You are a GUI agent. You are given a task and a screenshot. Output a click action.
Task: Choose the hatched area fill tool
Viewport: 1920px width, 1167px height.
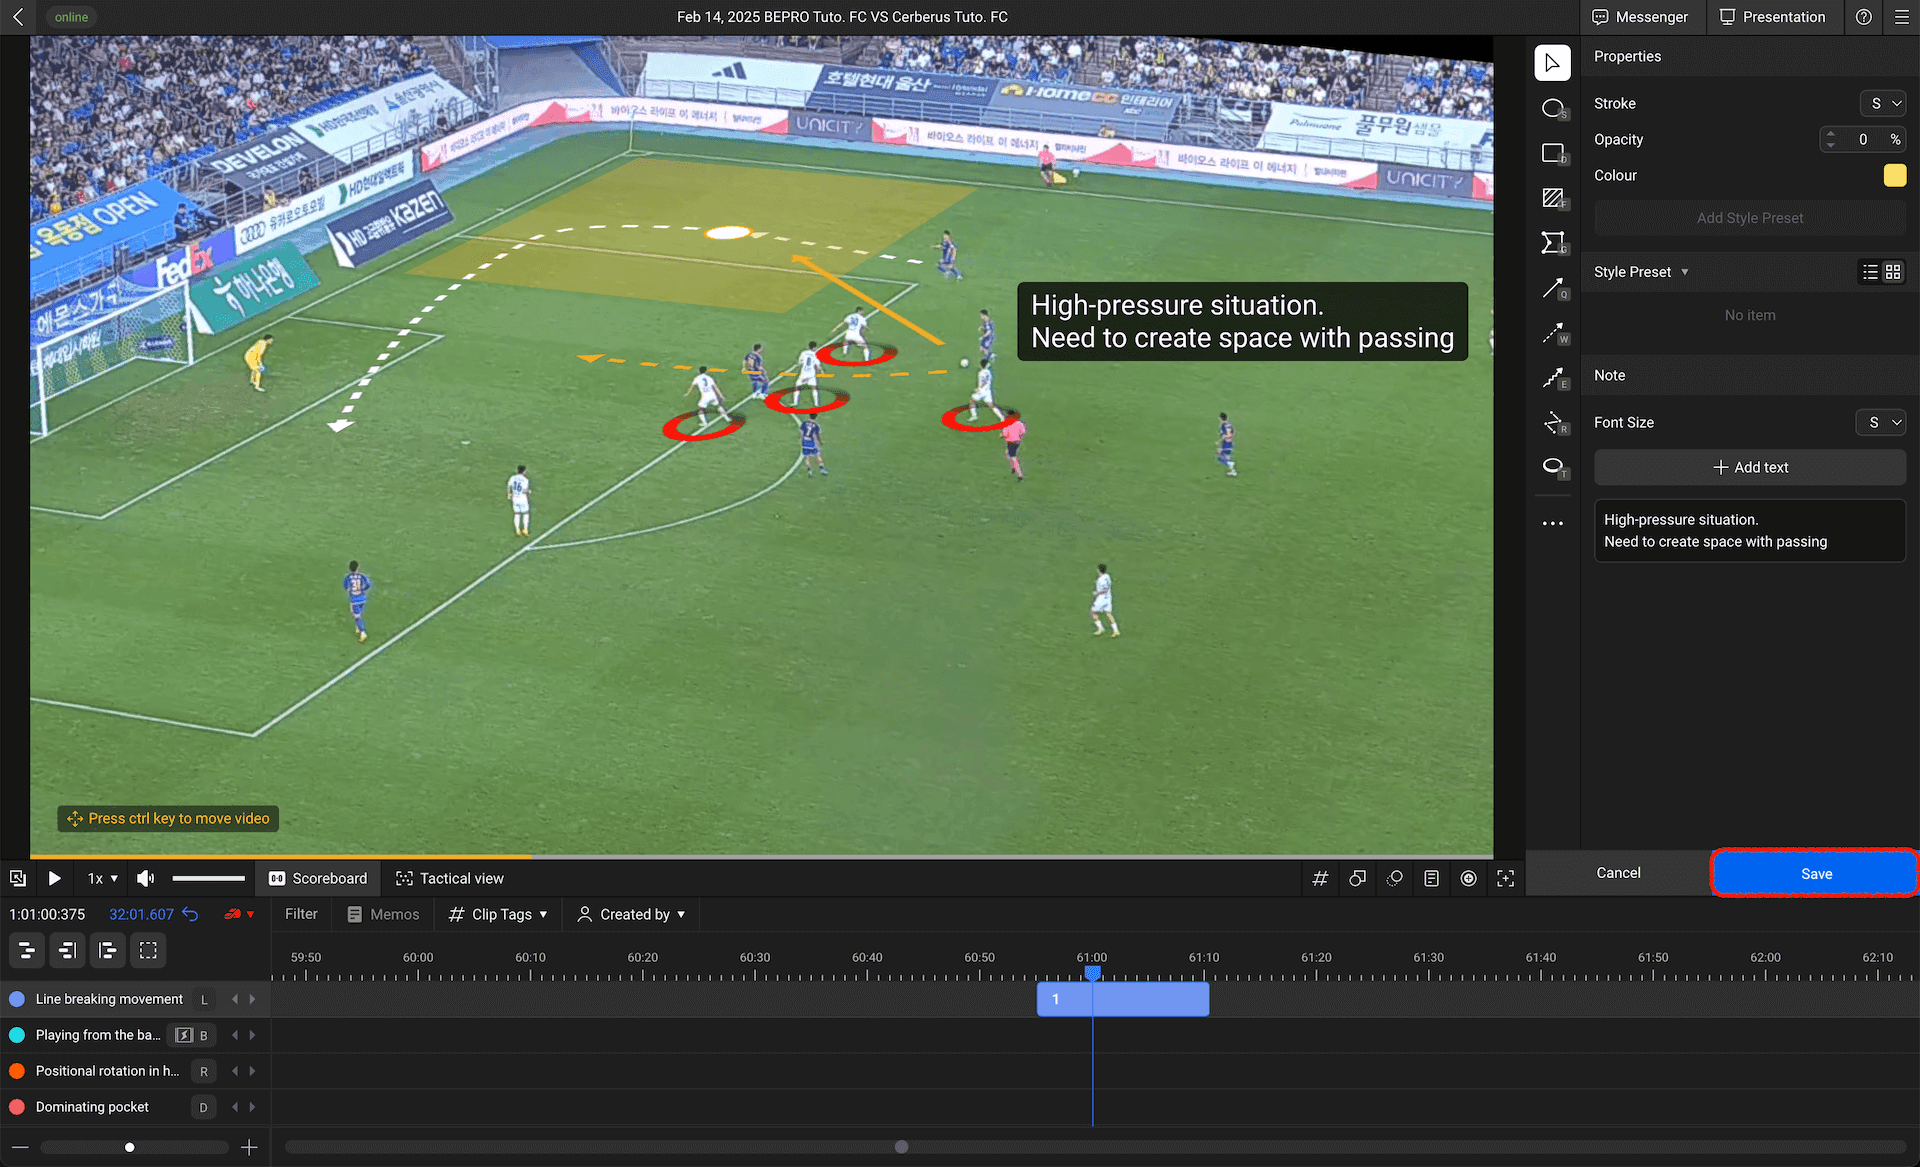[x=1552, y=198]
